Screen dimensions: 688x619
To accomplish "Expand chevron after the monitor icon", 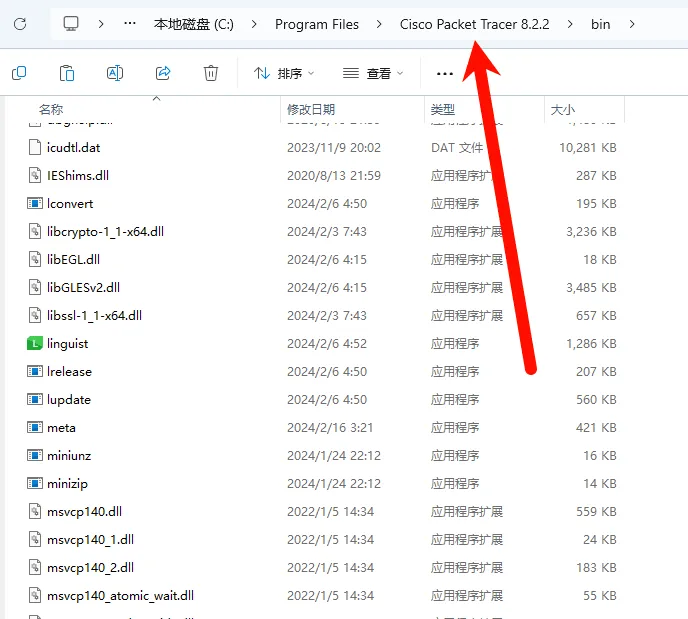I will [101, 24].
